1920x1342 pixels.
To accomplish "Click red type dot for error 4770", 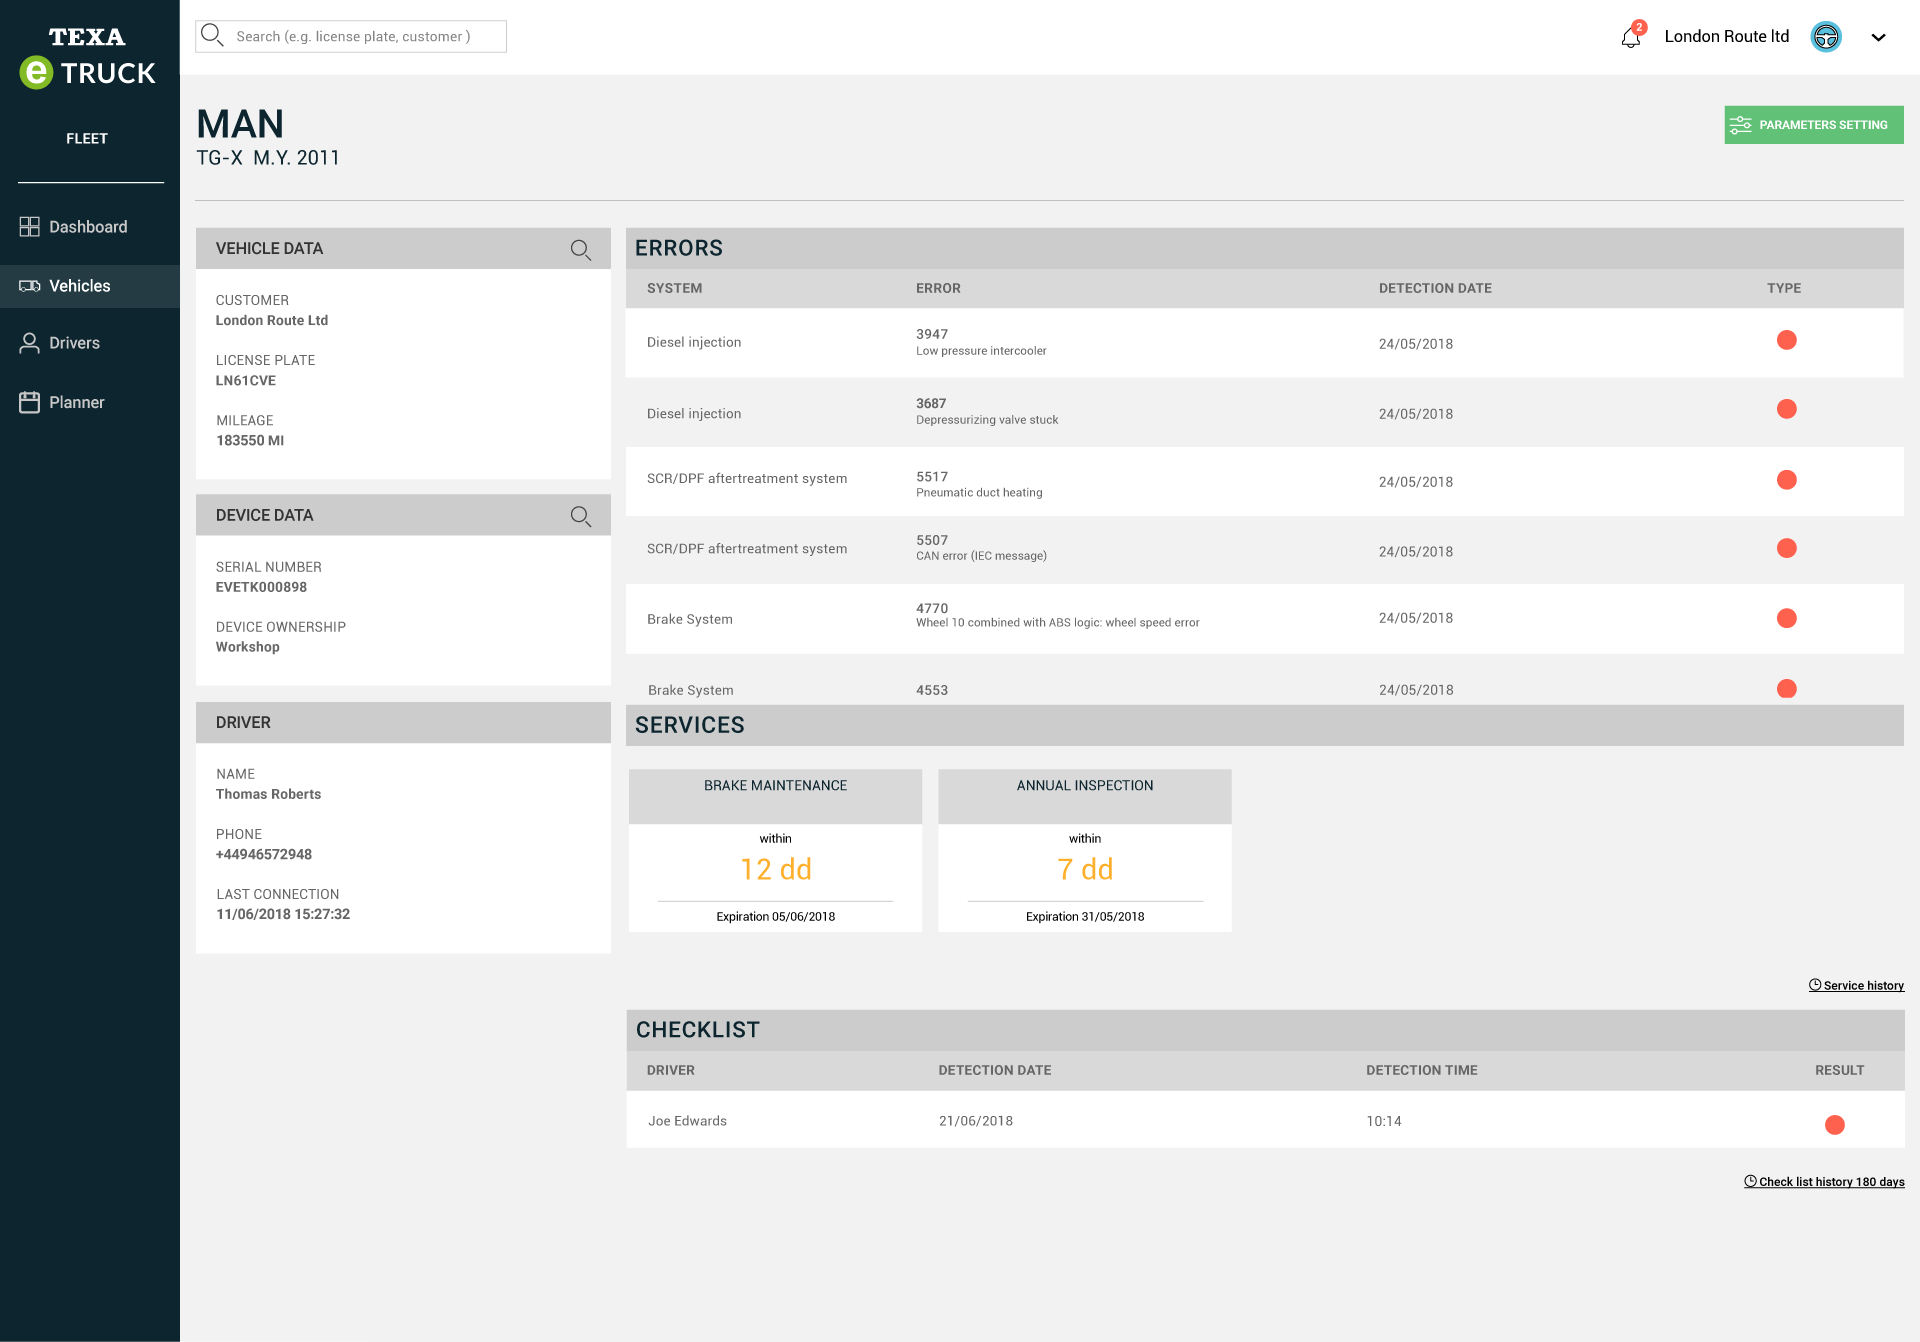I will point(1787,618).
